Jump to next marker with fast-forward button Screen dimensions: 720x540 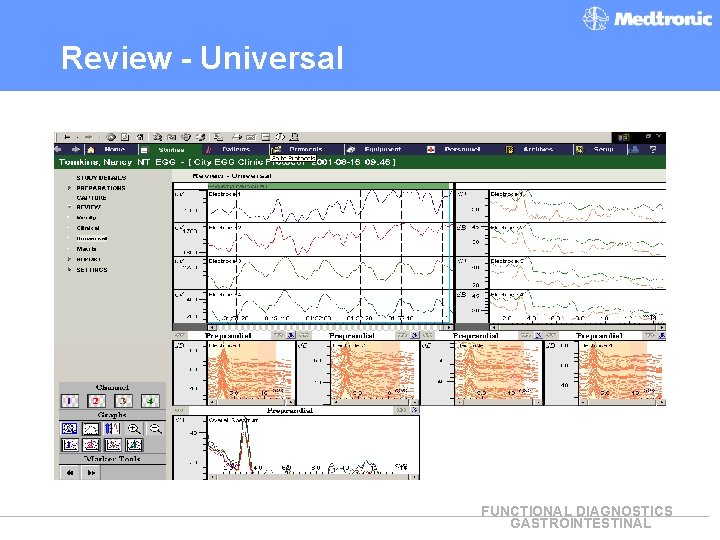point(91,472)
